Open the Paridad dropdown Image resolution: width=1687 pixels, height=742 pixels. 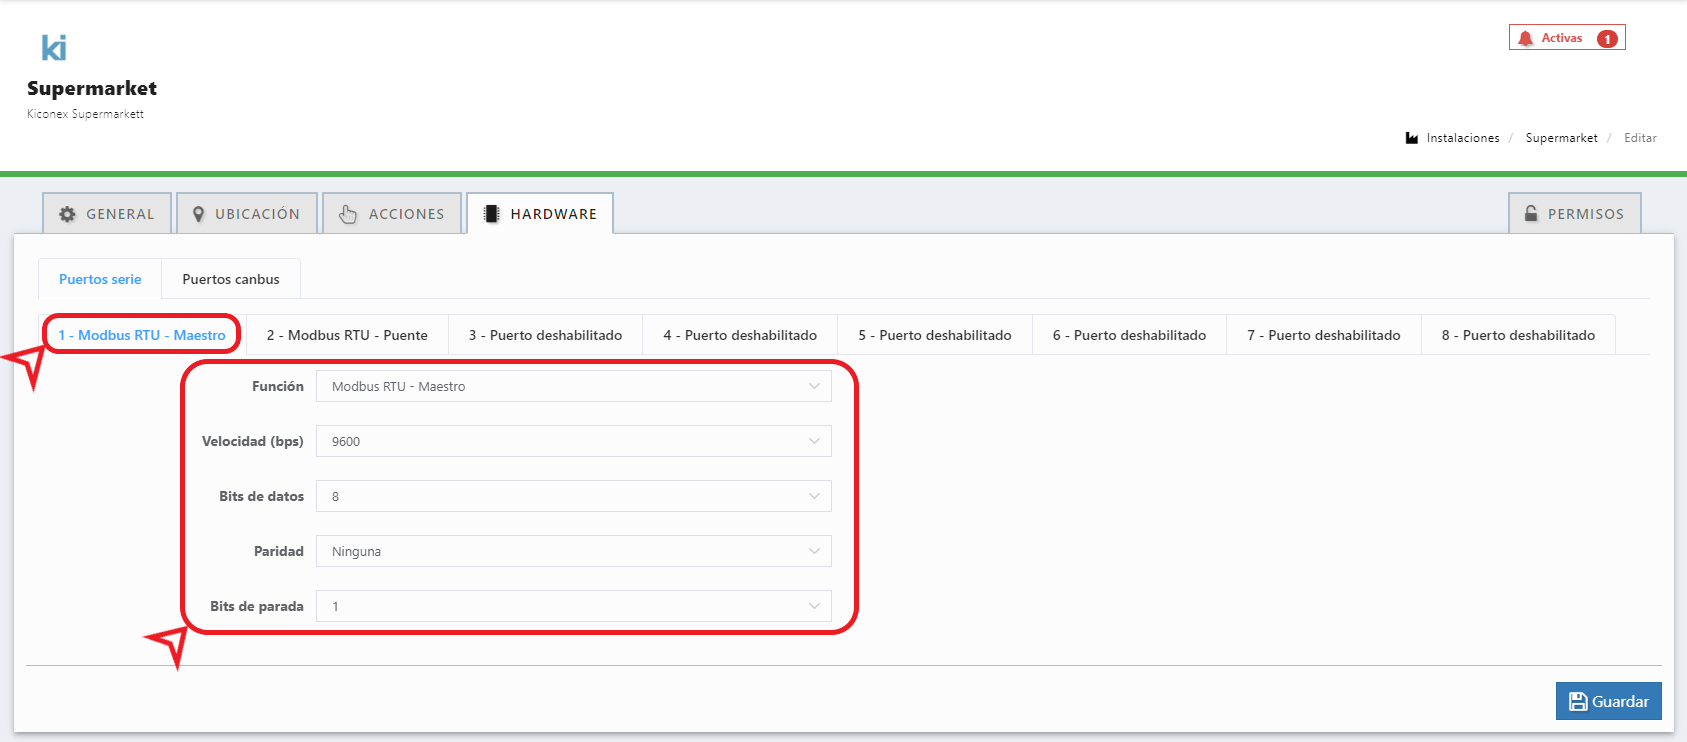point(573,551)
